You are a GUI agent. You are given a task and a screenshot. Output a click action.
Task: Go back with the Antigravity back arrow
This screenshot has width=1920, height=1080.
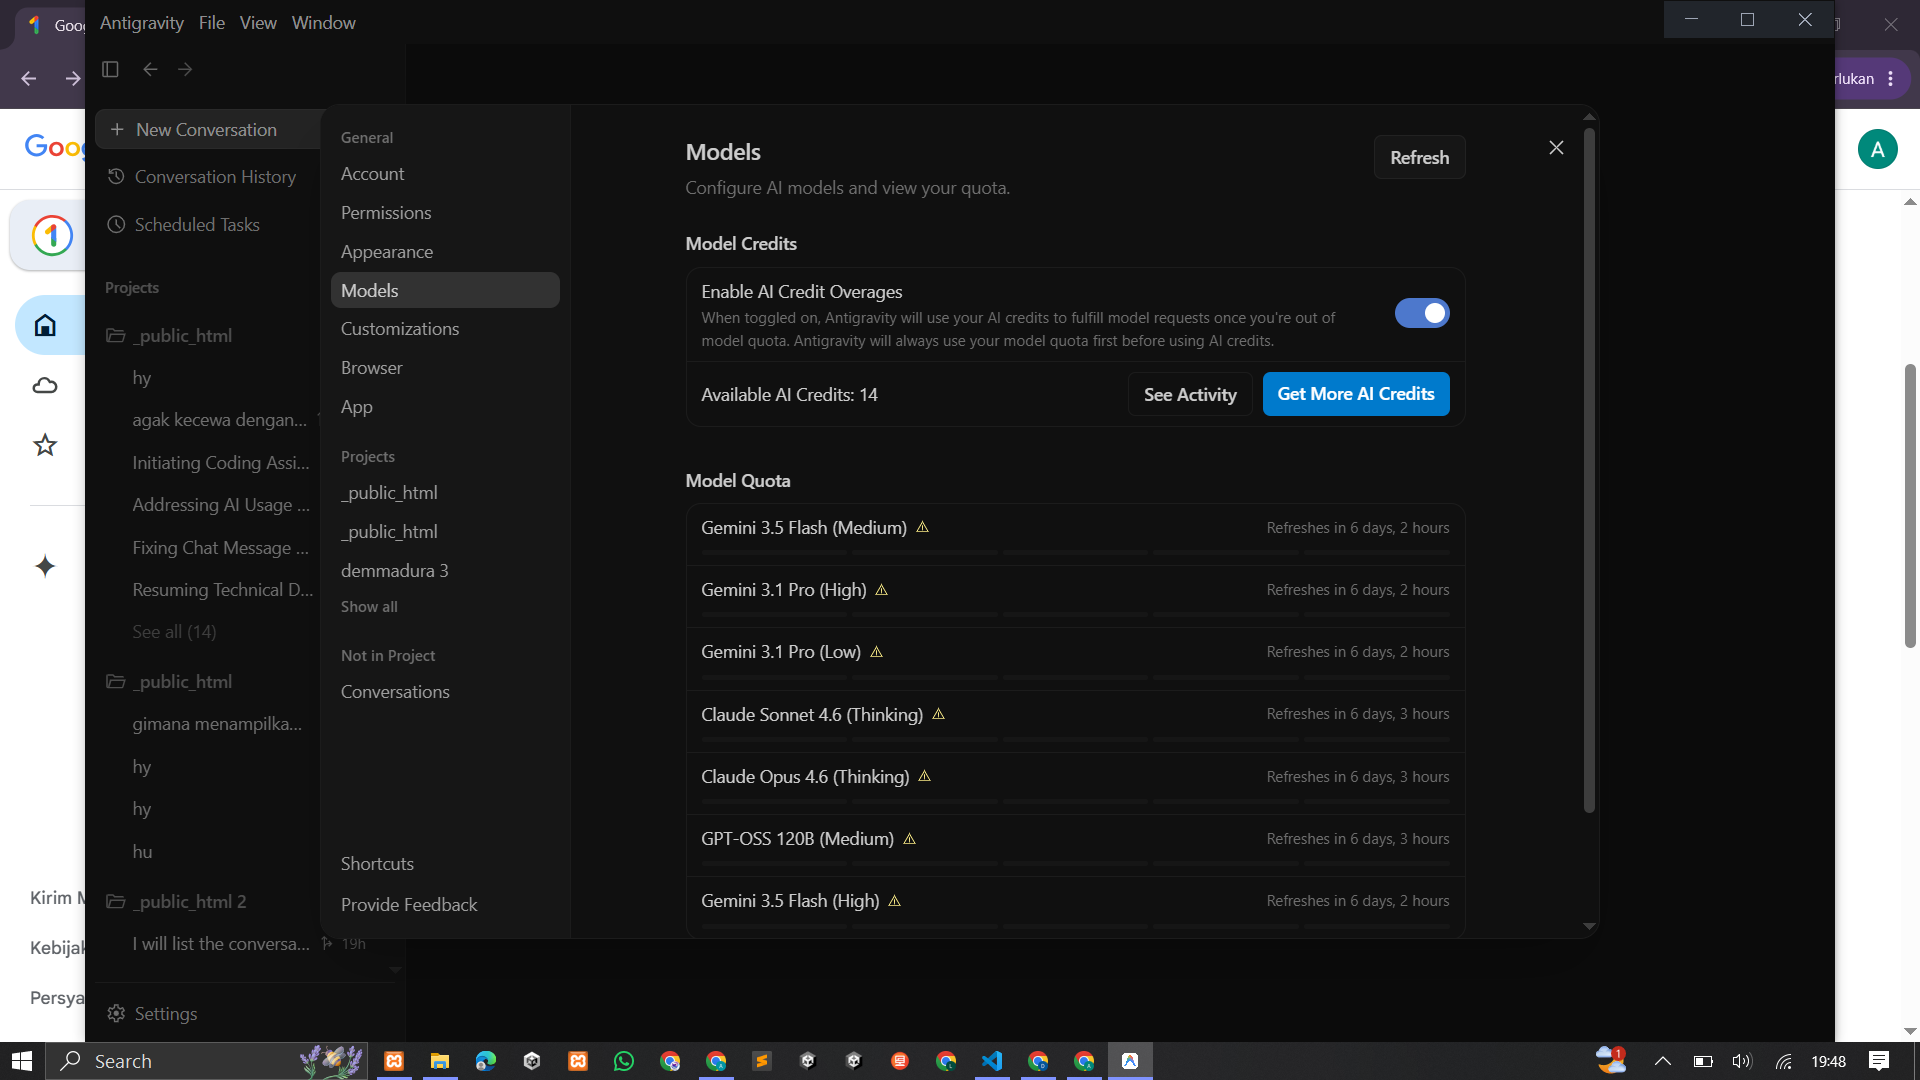click(150, 69)
